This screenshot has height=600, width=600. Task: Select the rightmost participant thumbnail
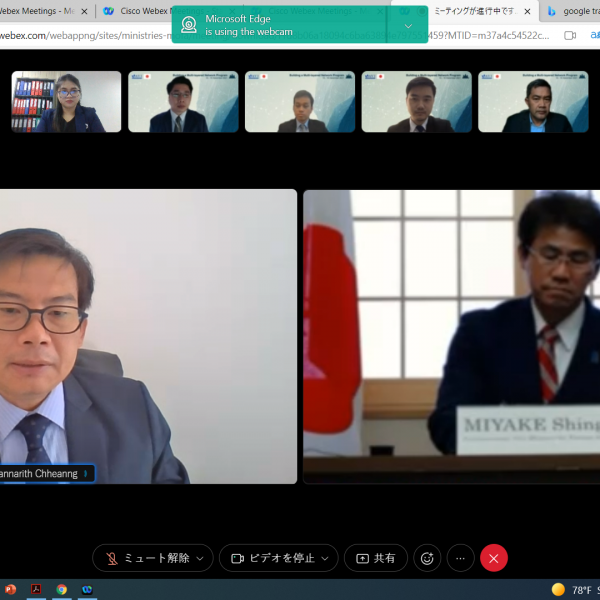(533, 102)
